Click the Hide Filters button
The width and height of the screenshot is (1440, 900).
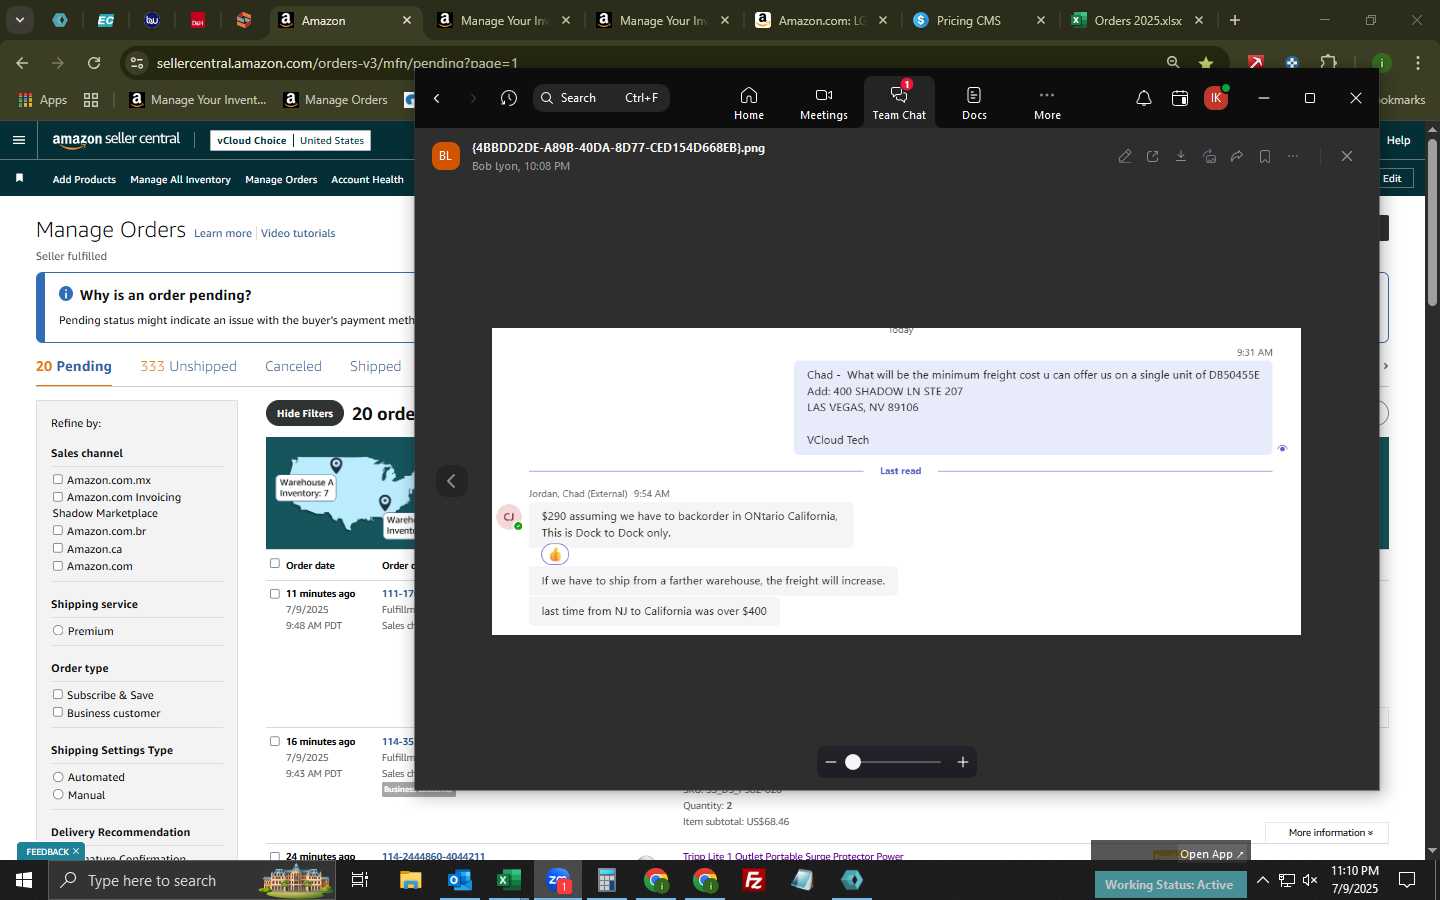tap(305, 413)
